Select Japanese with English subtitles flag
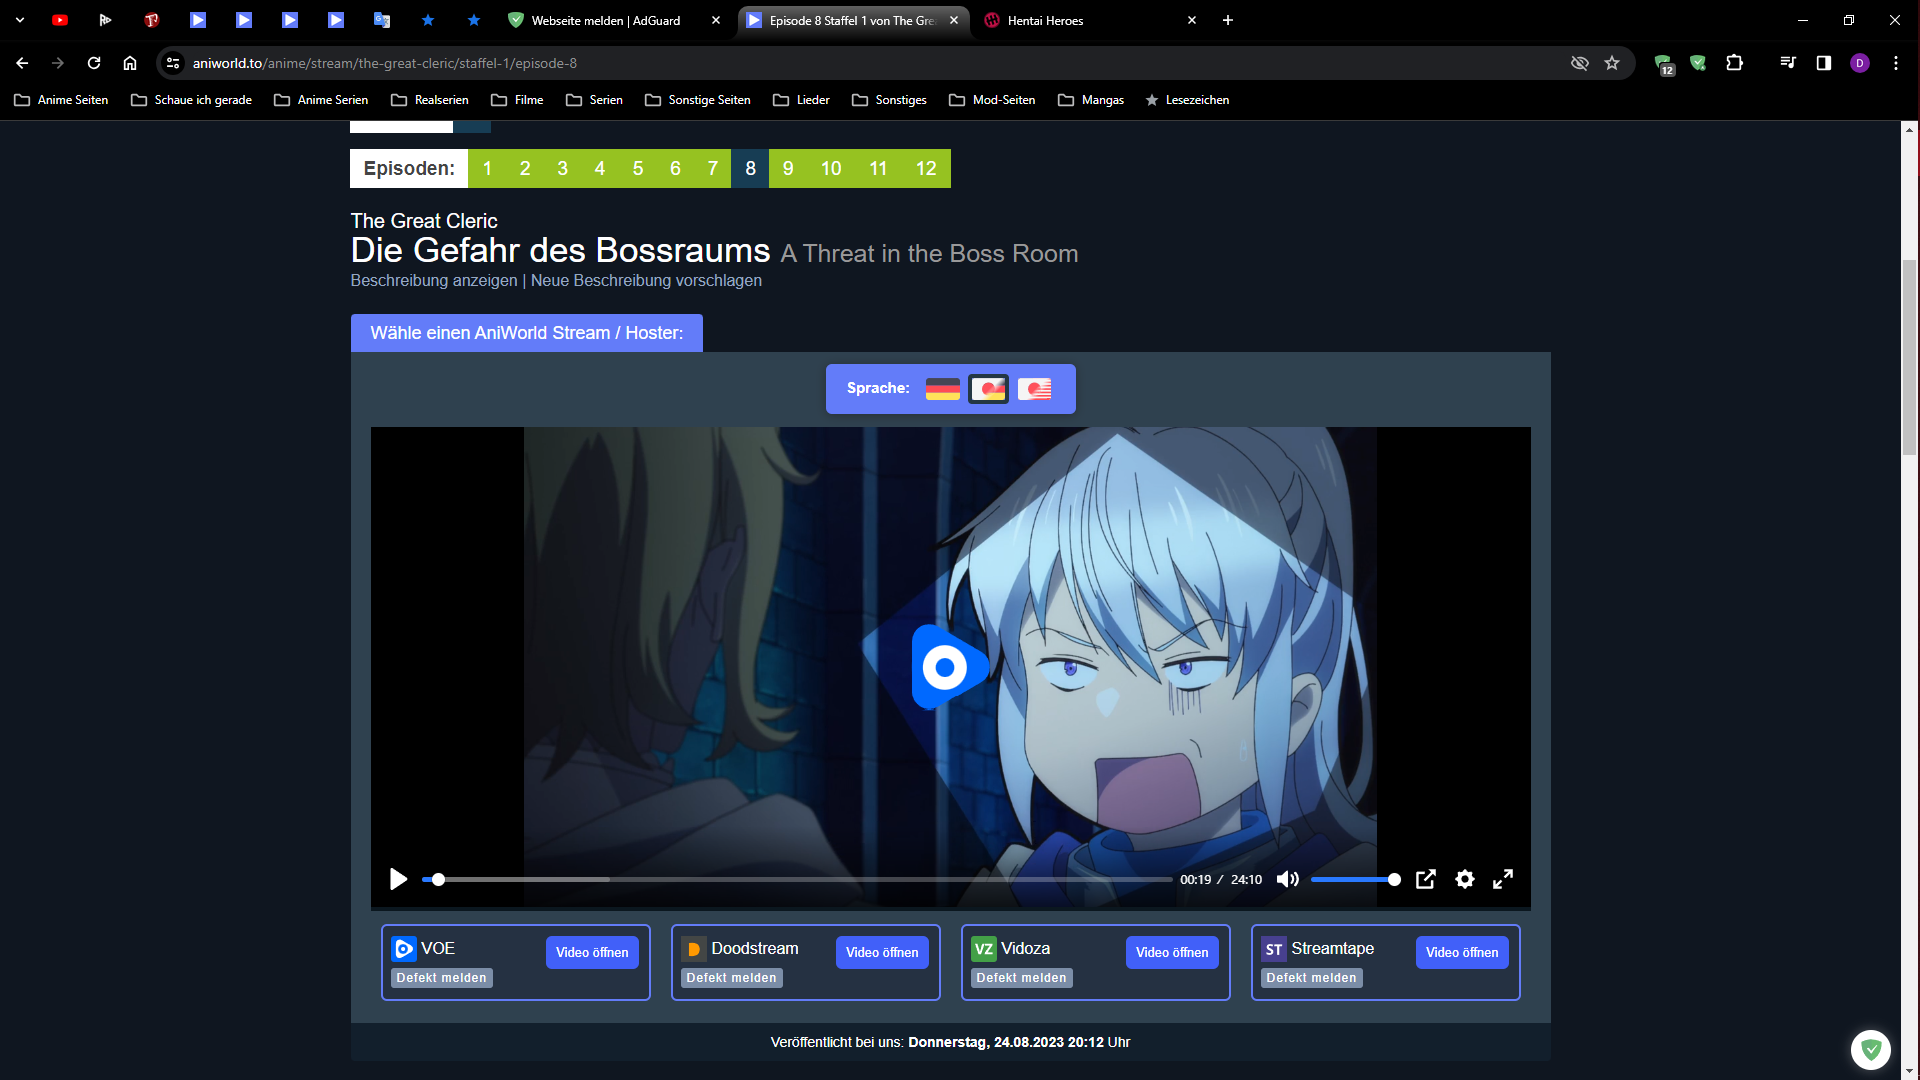This screenshot has width=1920, height=1080. click(1034, 389)
